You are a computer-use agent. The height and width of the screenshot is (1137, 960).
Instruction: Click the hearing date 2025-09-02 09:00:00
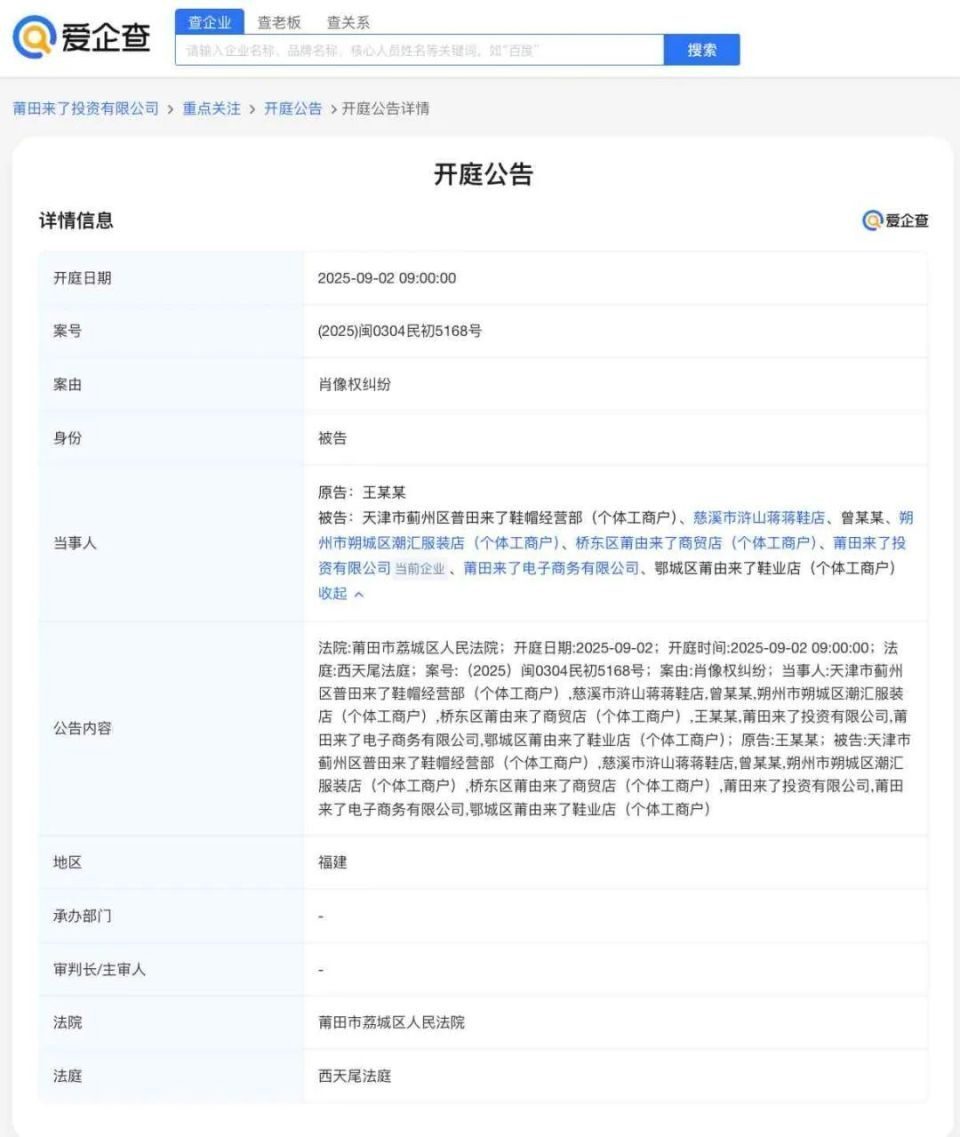[387, 278]
